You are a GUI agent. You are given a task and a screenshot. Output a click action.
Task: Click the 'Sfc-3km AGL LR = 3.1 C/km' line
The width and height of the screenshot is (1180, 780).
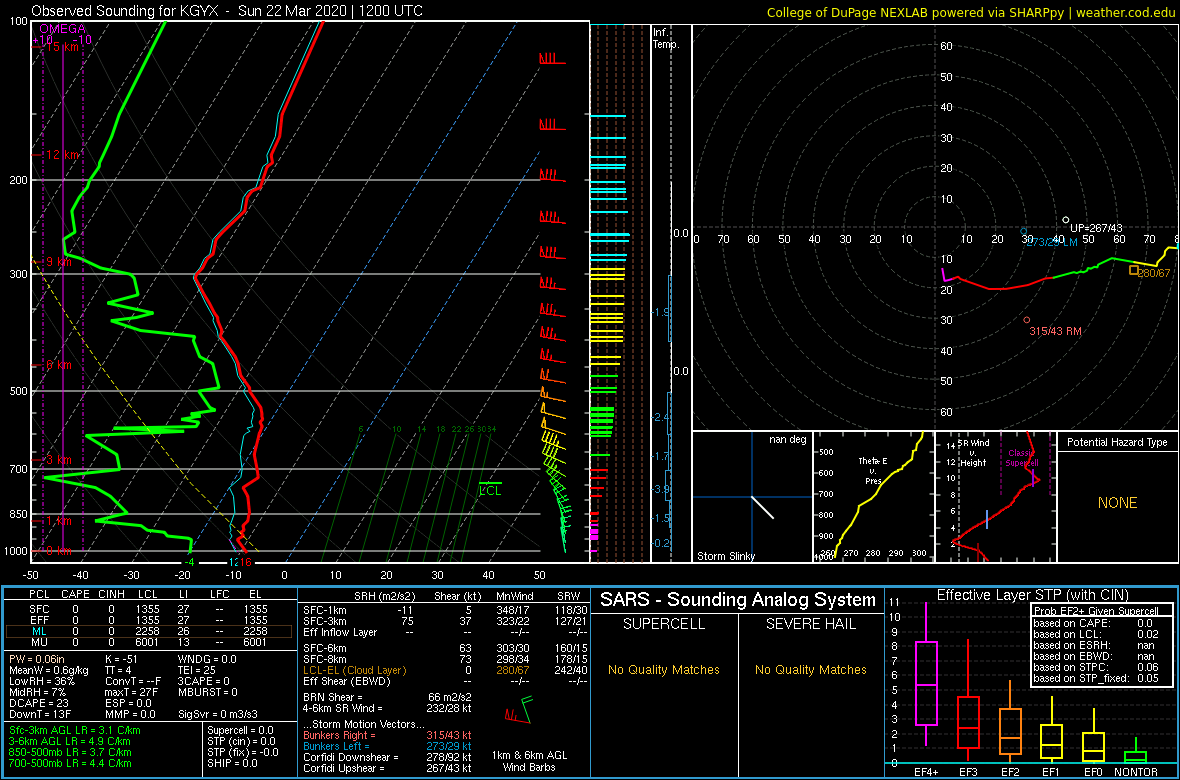tap(75, 730)
